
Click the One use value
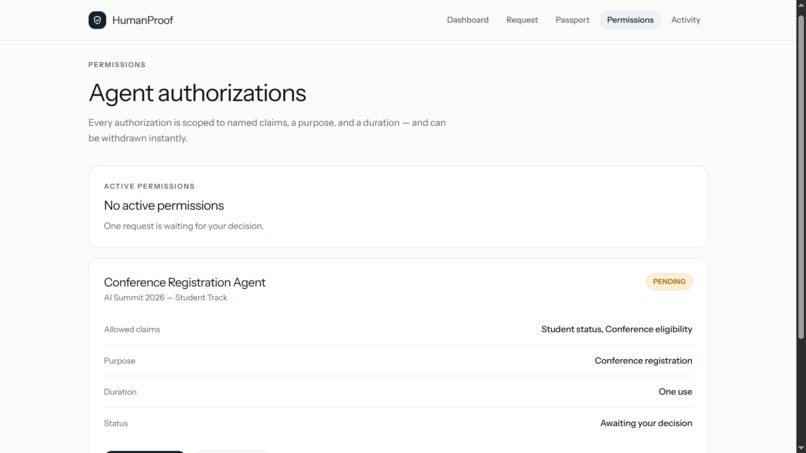coord(675,392)
